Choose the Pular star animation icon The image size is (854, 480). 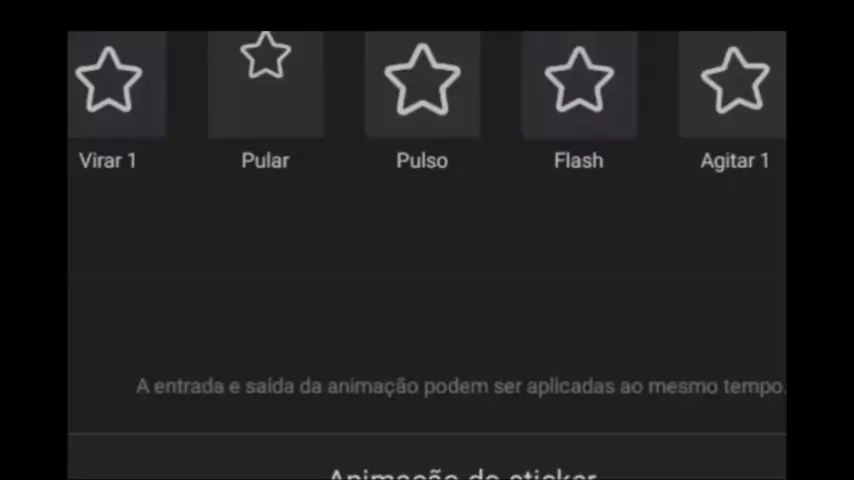point(266,54)
